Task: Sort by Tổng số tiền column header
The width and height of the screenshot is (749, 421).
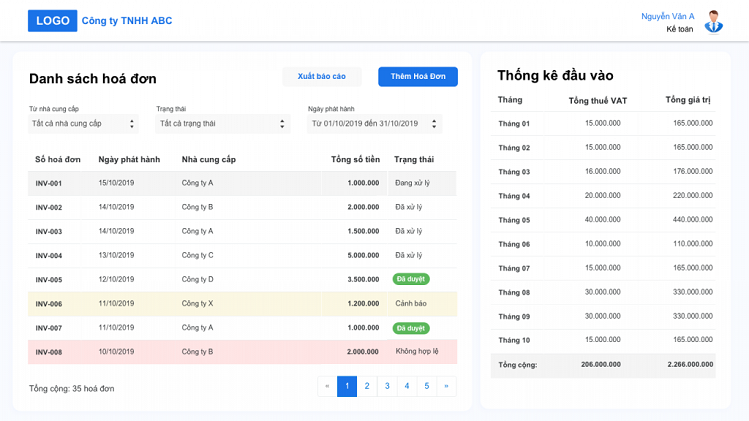Action: point(355,159)
